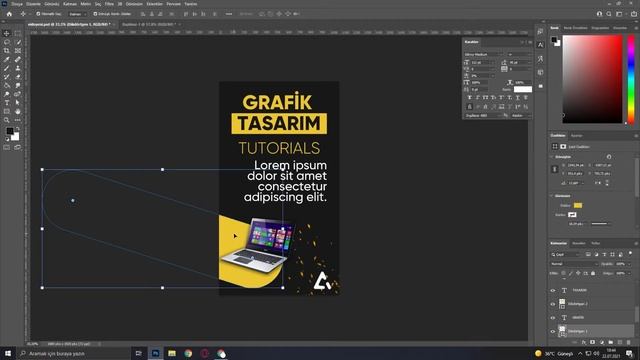Switch to the Kanallar tab
Viewport: 640px width, 360px height.
tap(578, 243)
